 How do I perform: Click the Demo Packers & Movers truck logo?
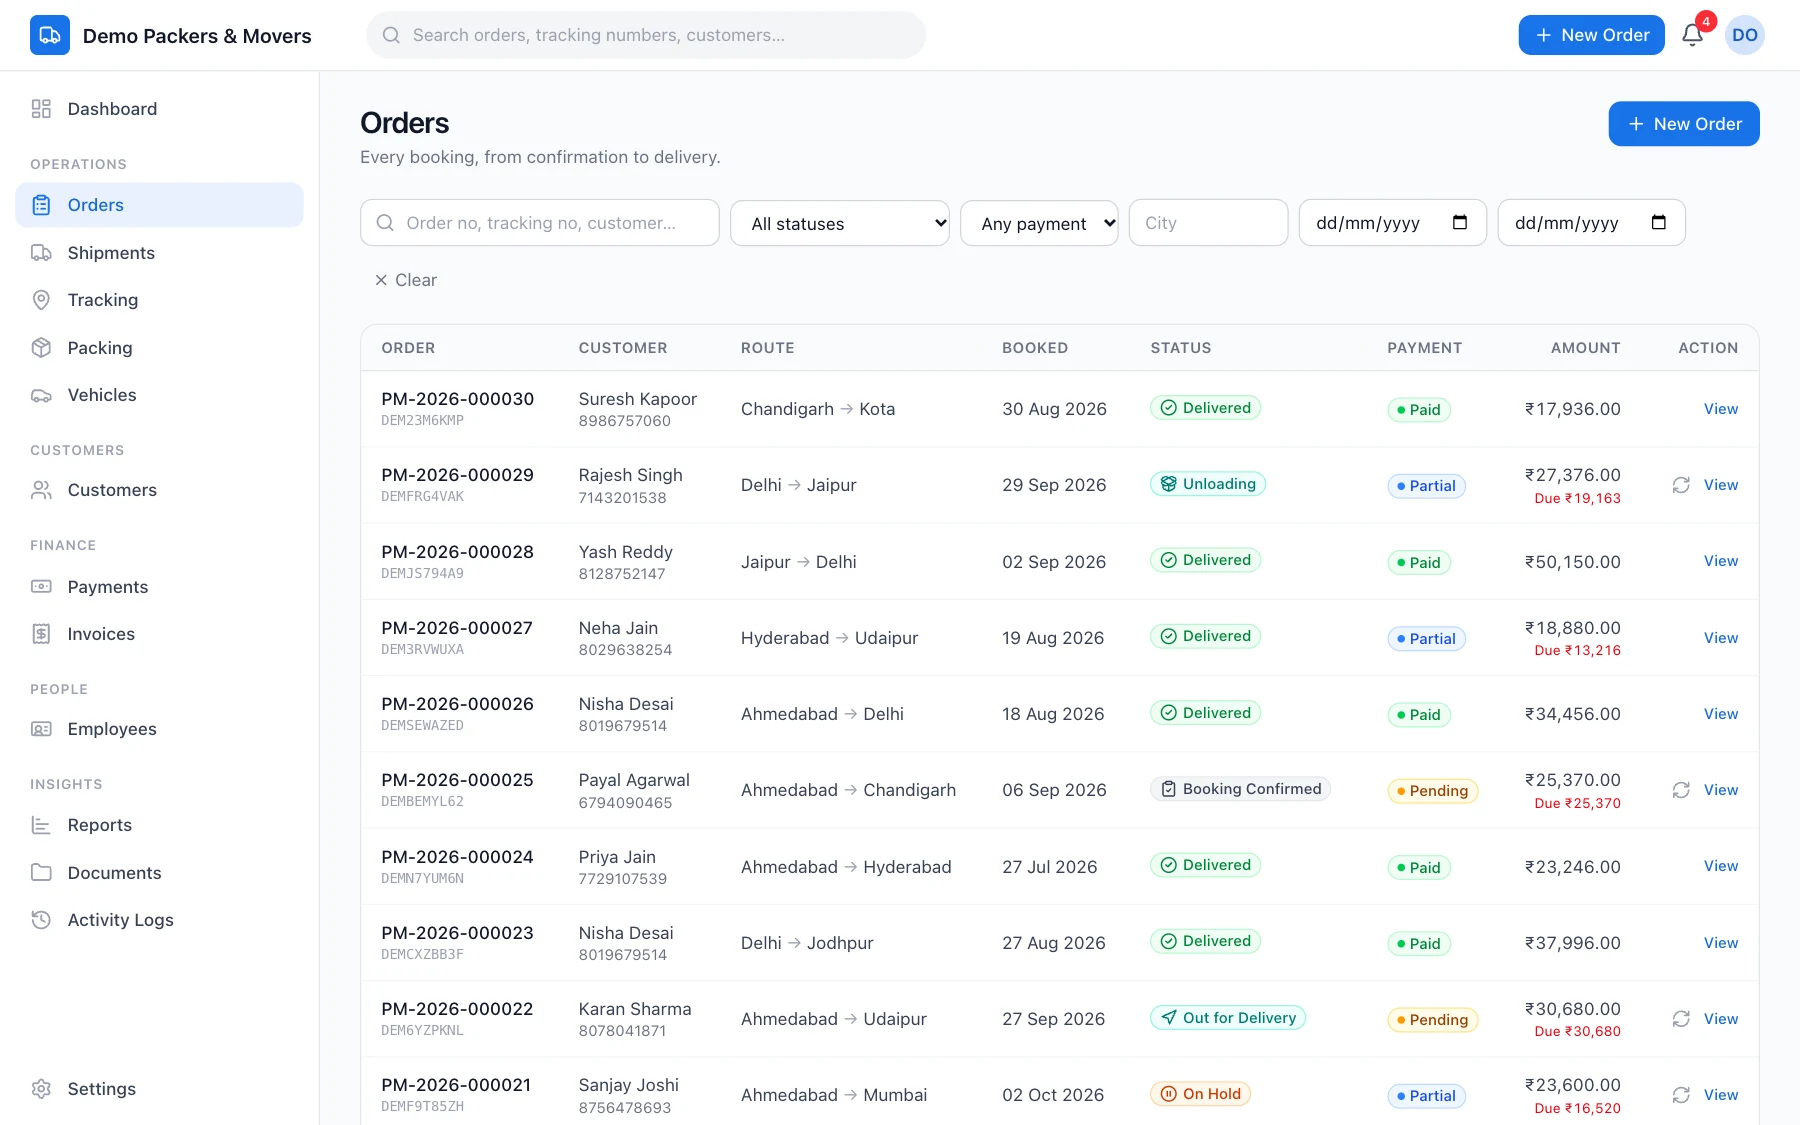[x=50, y=35]
